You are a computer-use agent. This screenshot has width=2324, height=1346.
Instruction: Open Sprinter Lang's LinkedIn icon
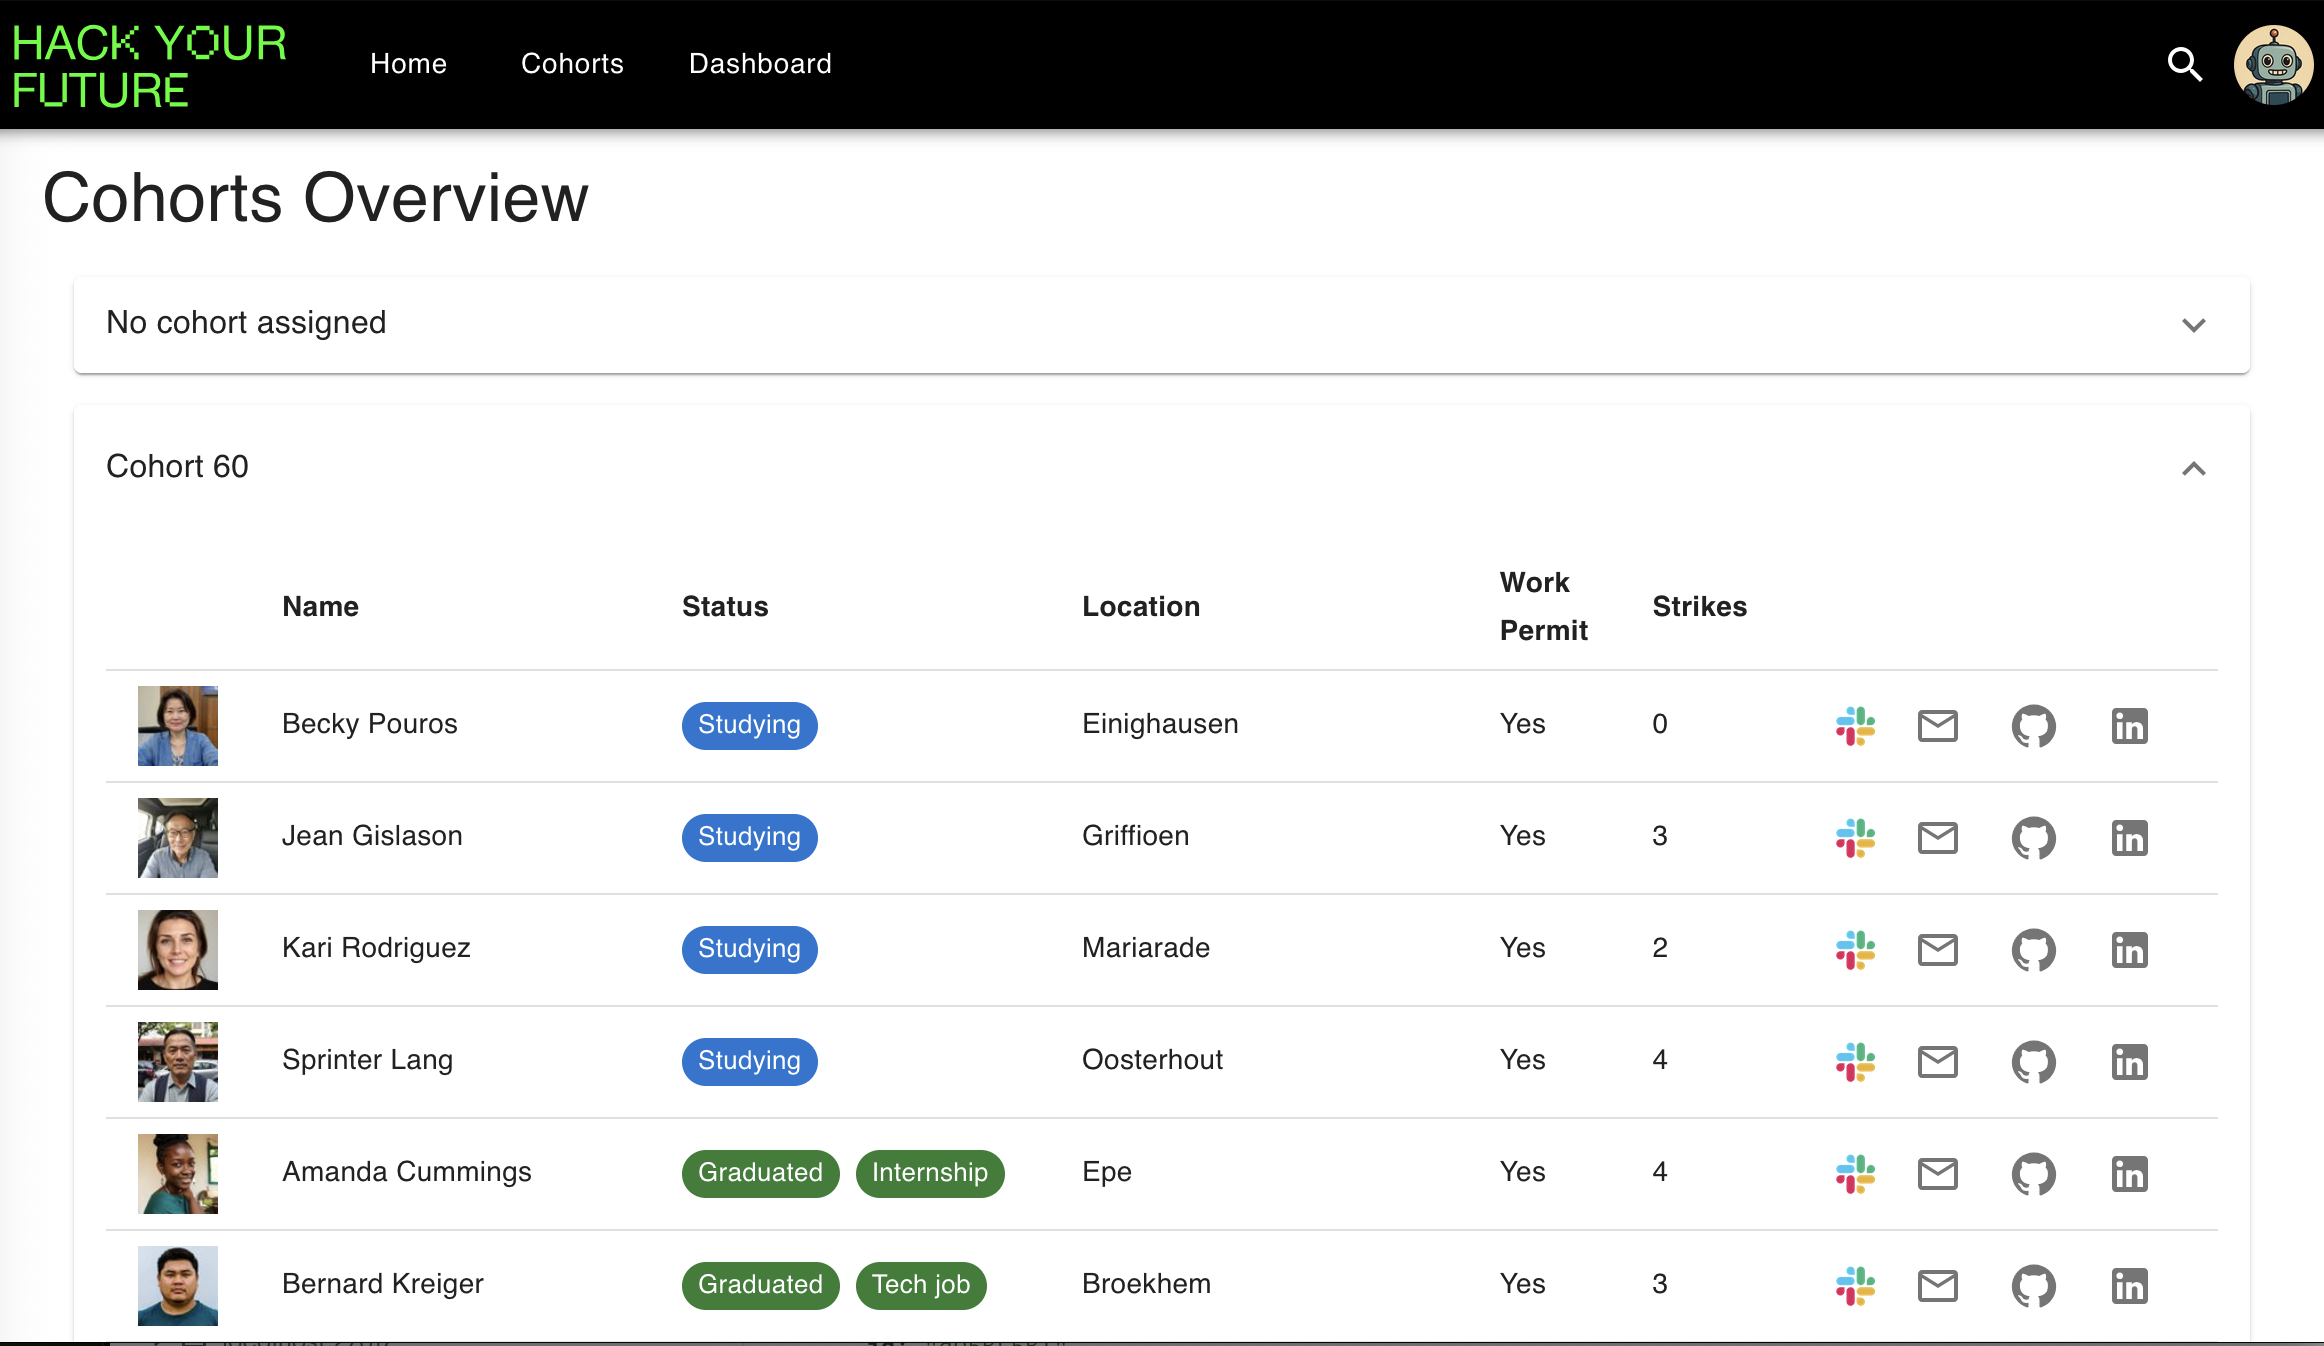(x=2129, y=1062)
